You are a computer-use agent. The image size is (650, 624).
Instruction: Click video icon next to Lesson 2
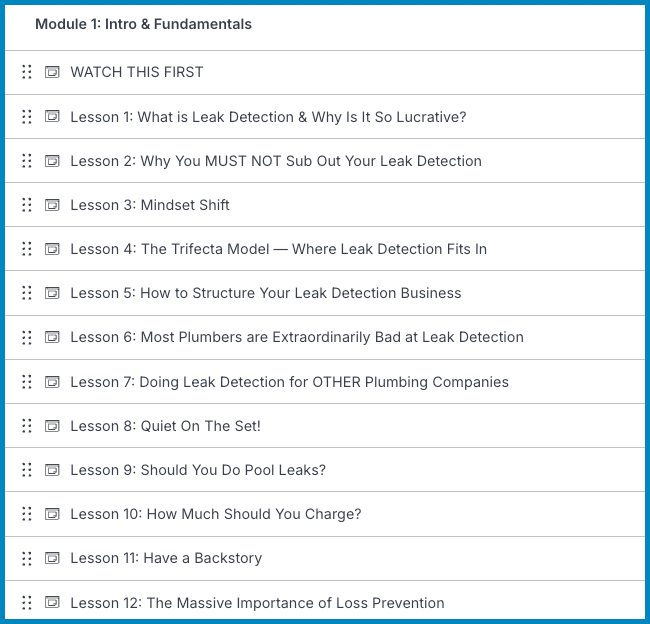[52, 161]
